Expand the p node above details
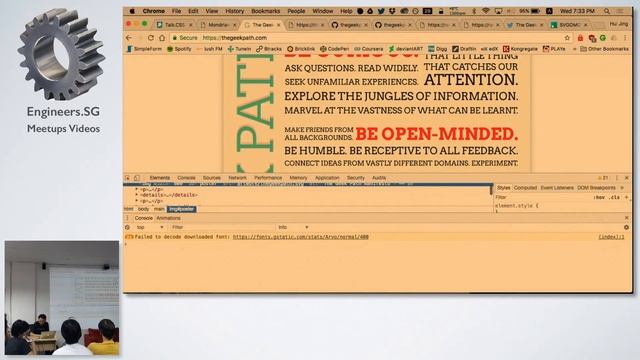The image size is (640, 360). point(137,189)
